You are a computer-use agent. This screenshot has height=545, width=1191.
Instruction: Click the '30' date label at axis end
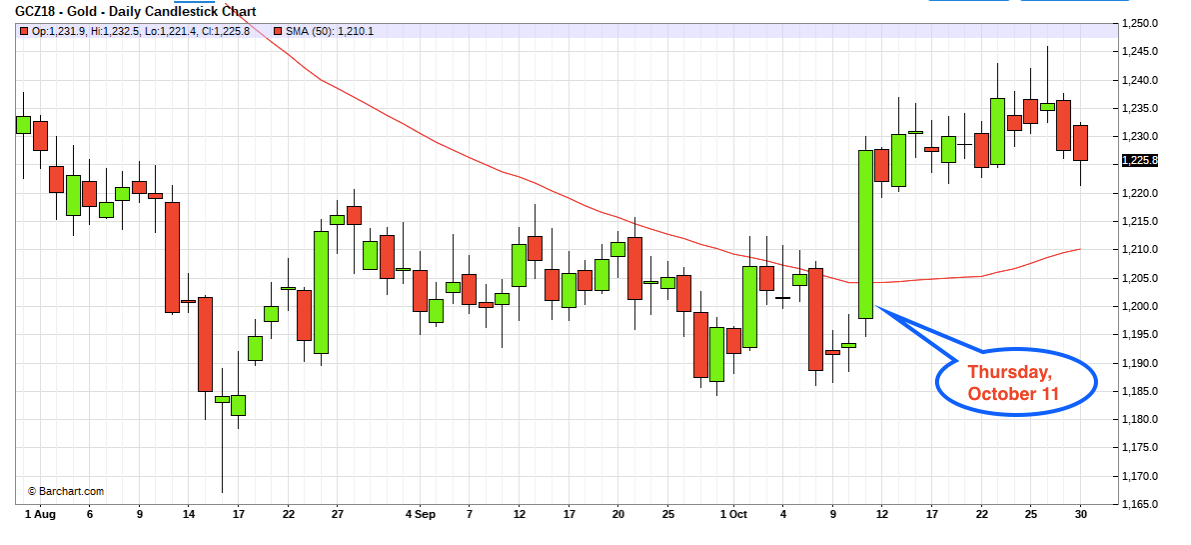(x=1081, y=515)
